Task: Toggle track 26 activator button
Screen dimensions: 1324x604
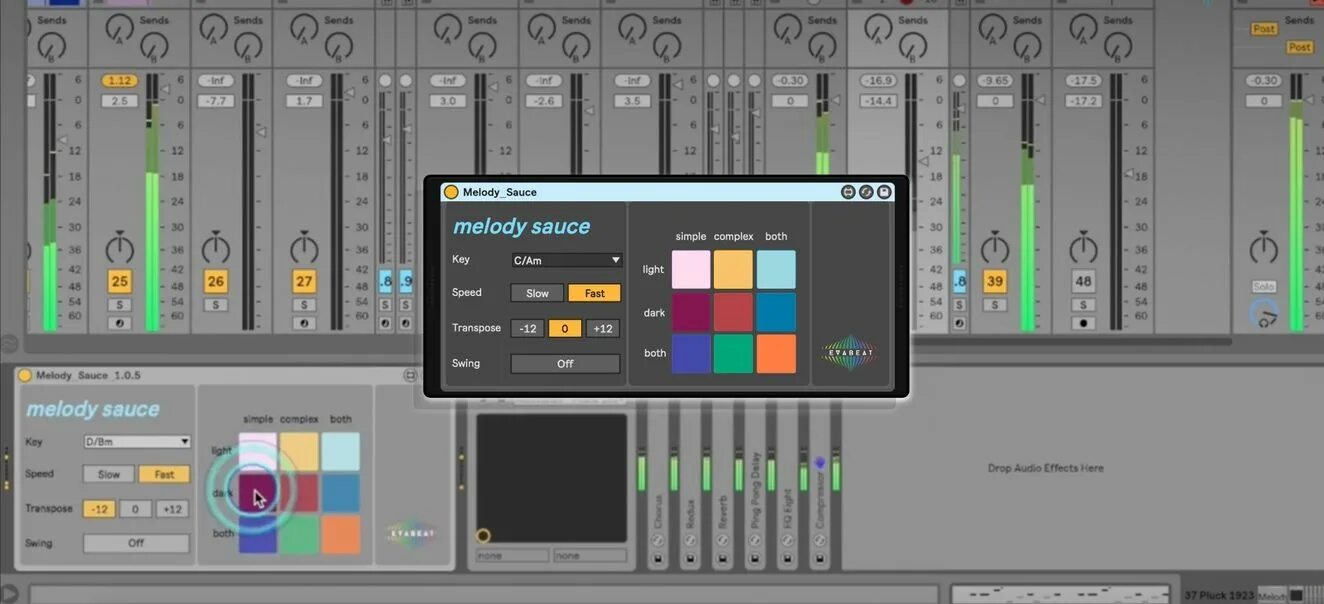Action: point(216,282)
